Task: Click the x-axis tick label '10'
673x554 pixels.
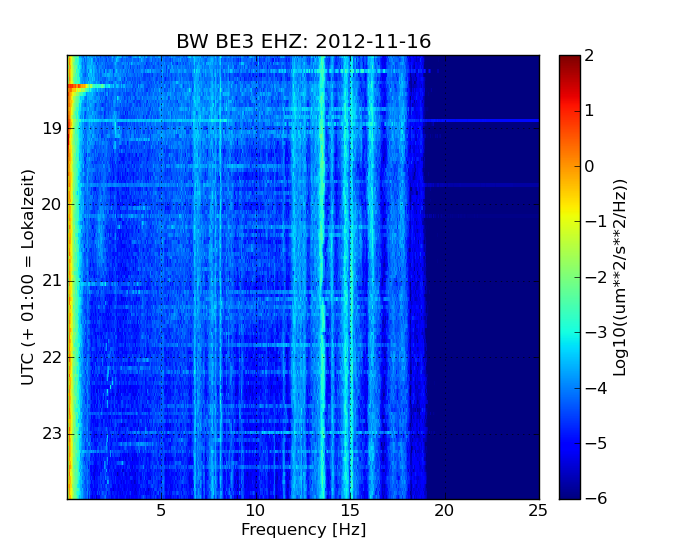Action: pyautogui.click(x=255, y=511)
